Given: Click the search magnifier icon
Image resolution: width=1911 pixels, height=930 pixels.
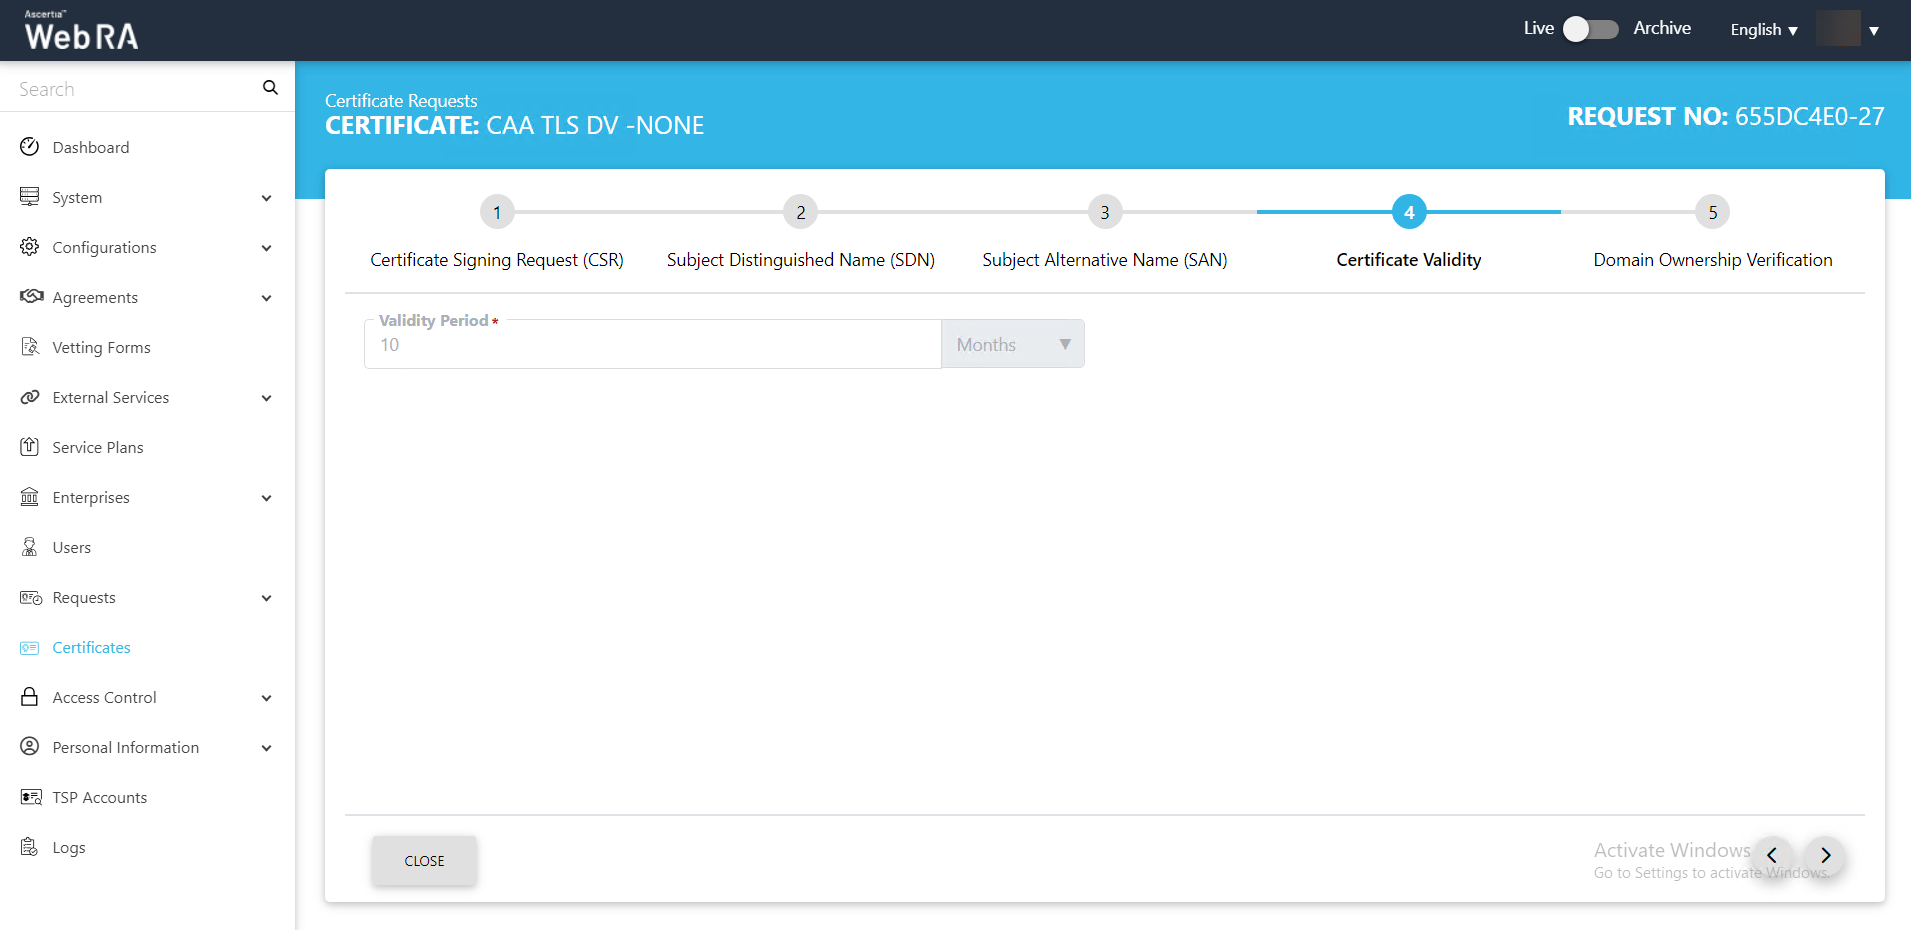Looking at the screenshot, I should pyautogui.click(x=270, y=88).
